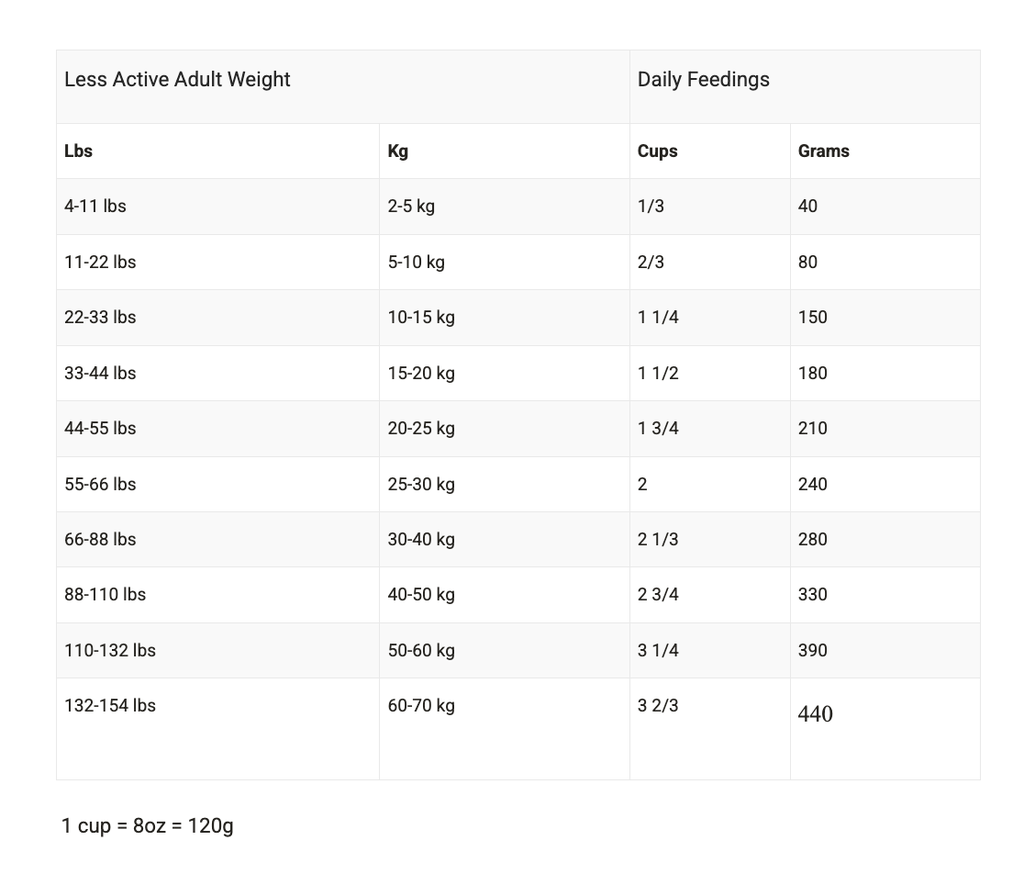Select the '3 2/3' cups cell

click(x=658, y=705)
